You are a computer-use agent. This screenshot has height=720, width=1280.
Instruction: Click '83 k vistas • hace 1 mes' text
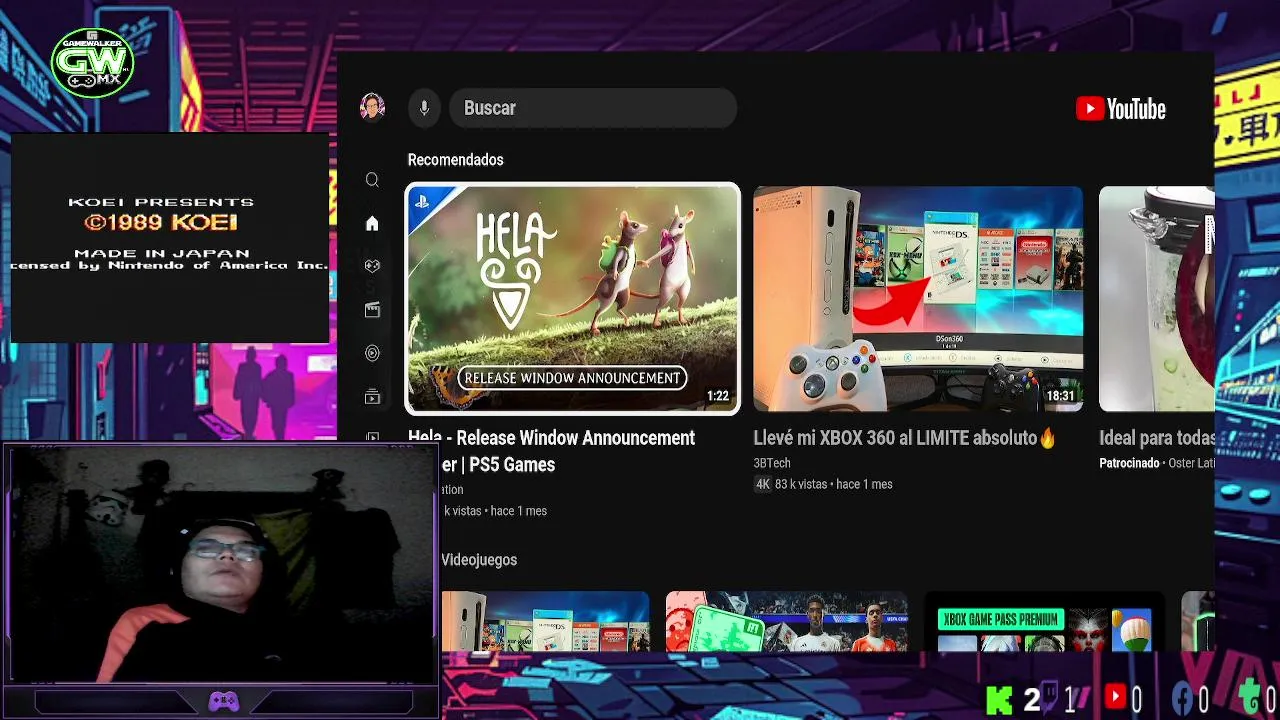834,484
